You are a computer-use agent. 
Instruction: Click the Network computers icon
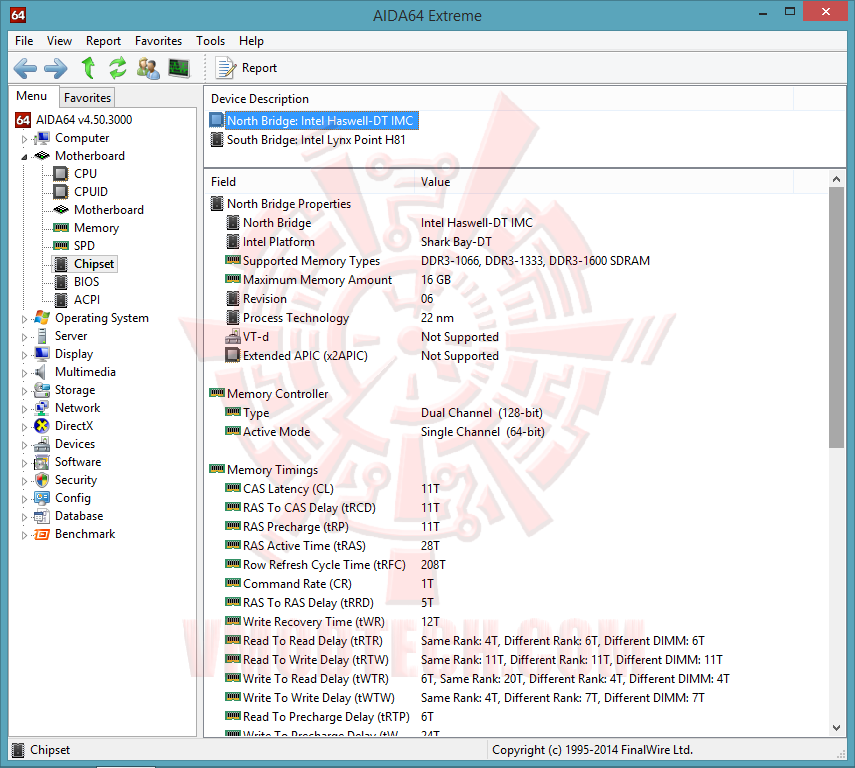pos(41,407)
